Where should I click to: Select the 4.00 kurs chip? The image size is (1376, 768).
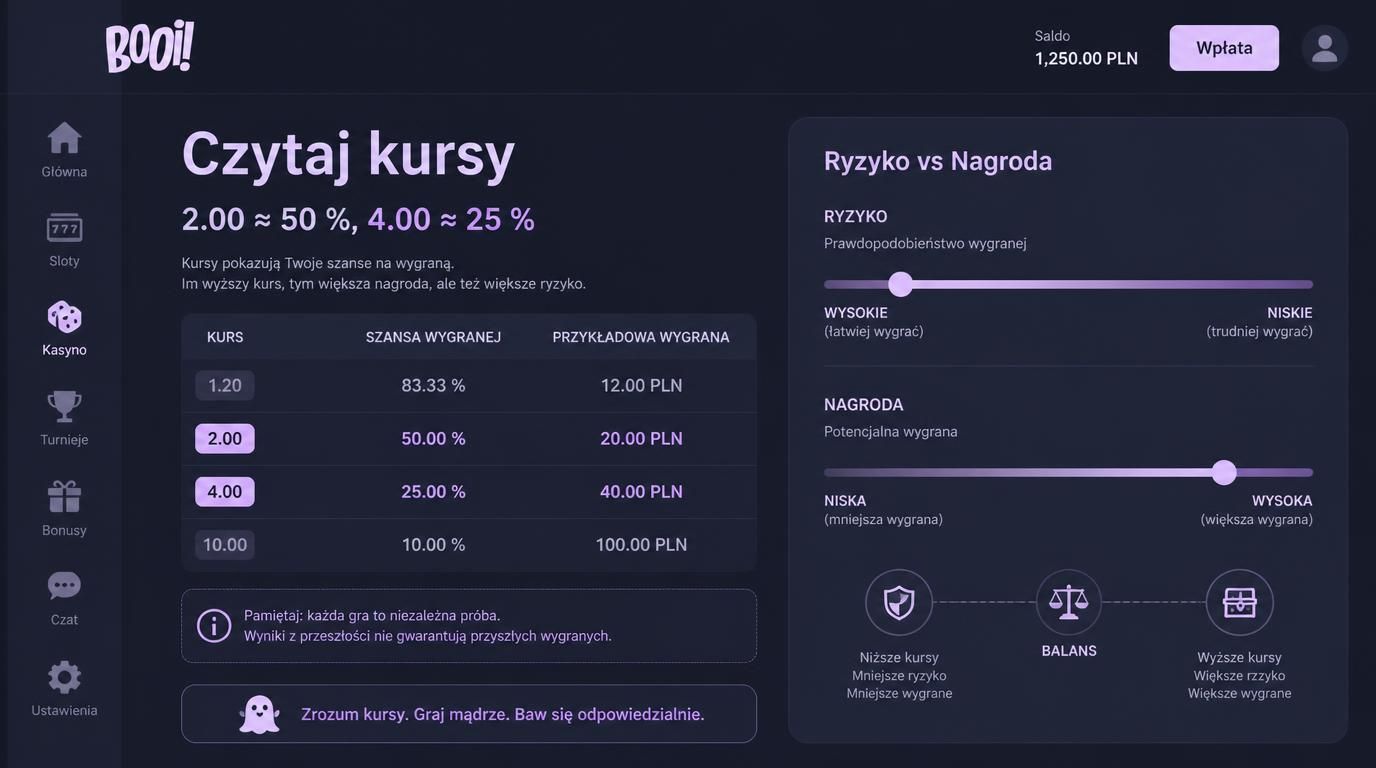pos(225,492)
